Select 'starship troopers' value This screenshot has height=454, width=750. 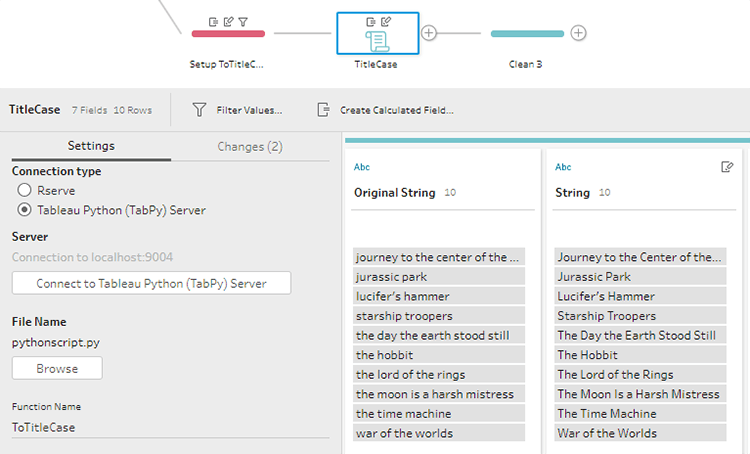click(x=439, y=316)
